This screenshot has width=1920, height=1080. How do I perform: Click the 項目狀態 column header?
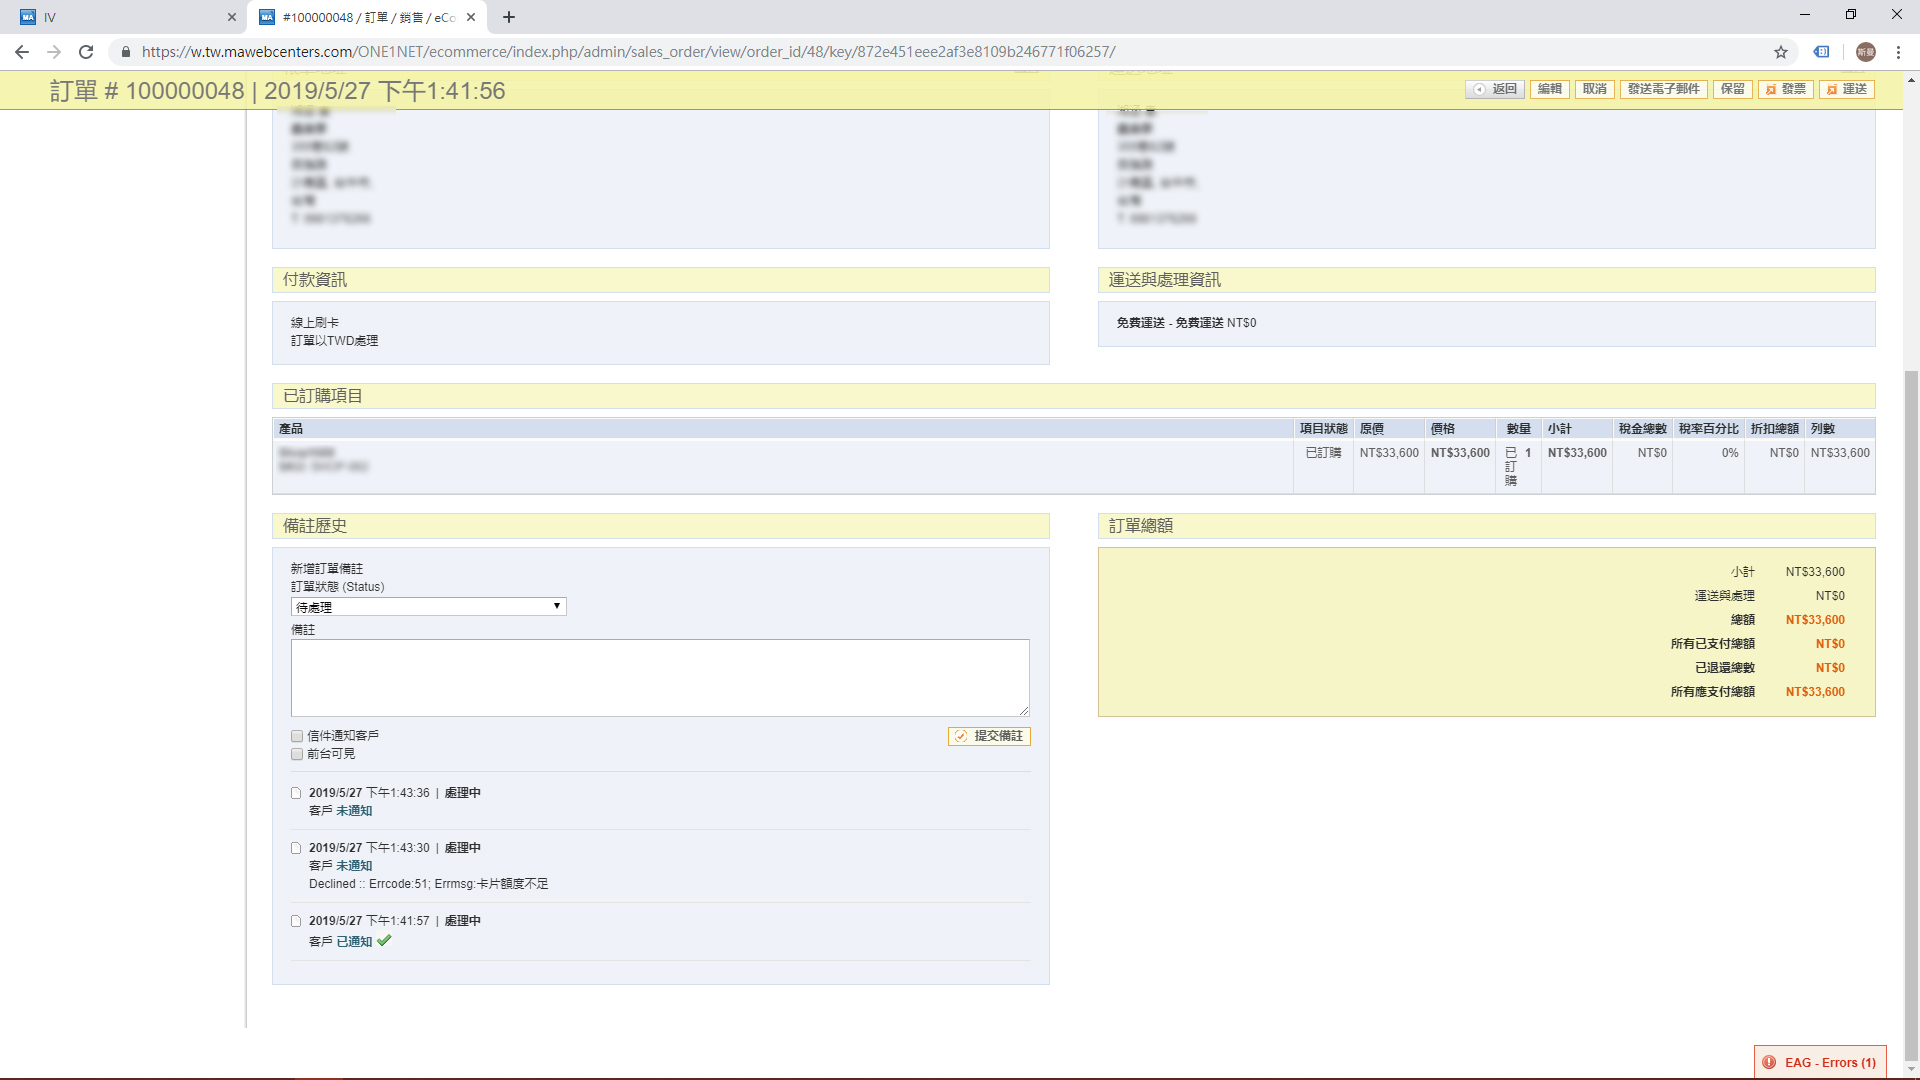(x=1323, y=429)
